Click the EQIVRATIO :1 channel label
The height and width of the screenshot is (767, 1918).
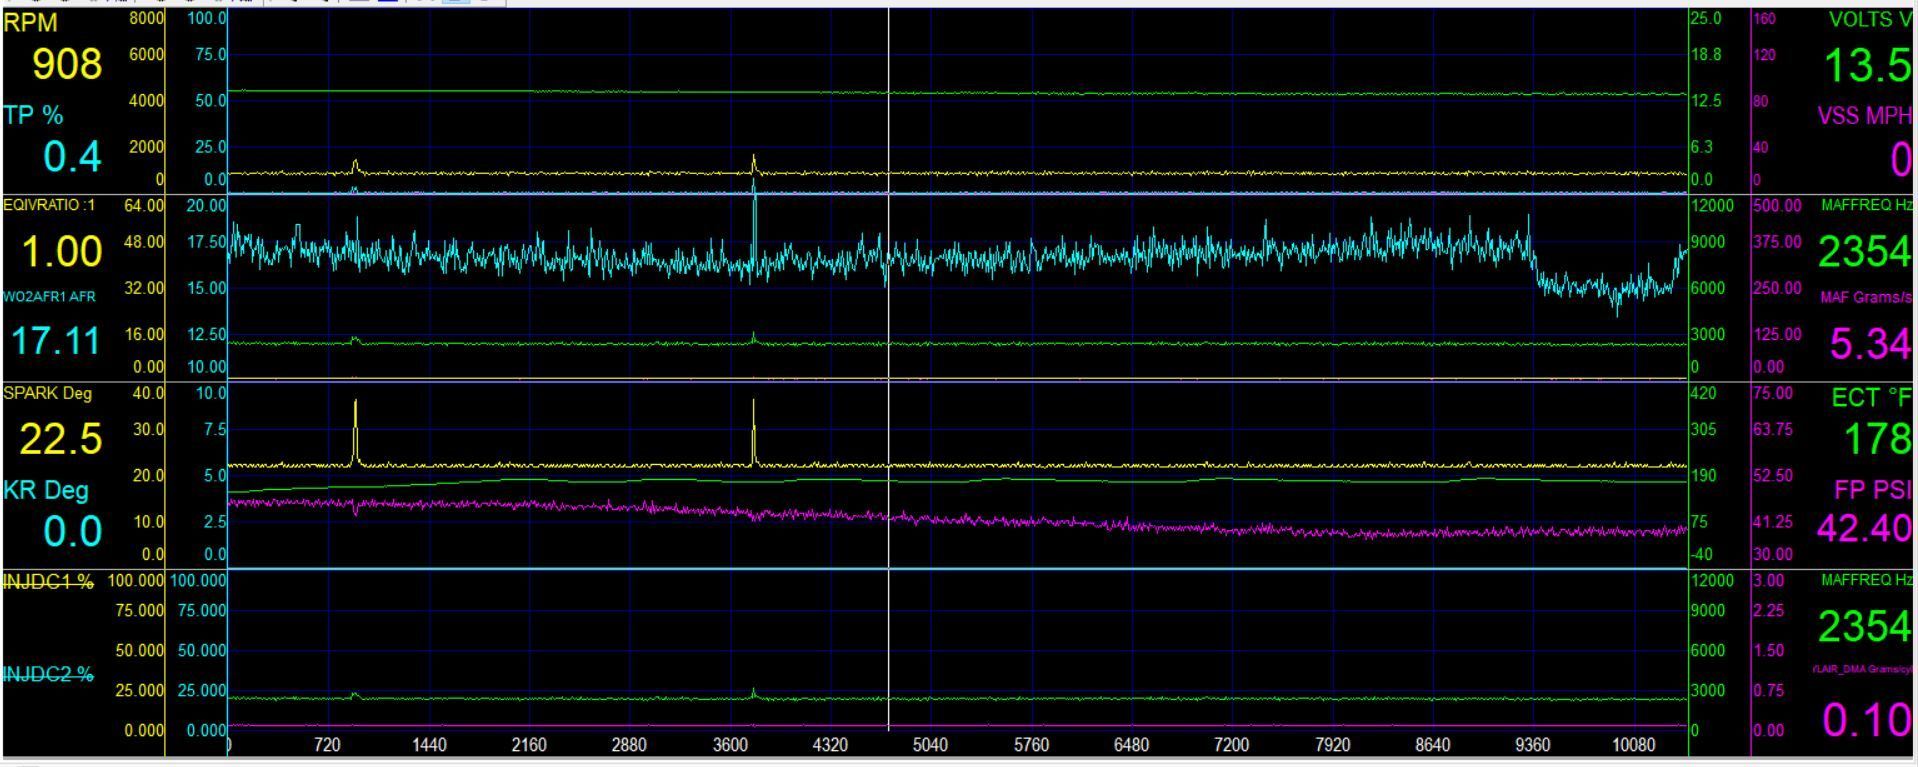(49, 206)
